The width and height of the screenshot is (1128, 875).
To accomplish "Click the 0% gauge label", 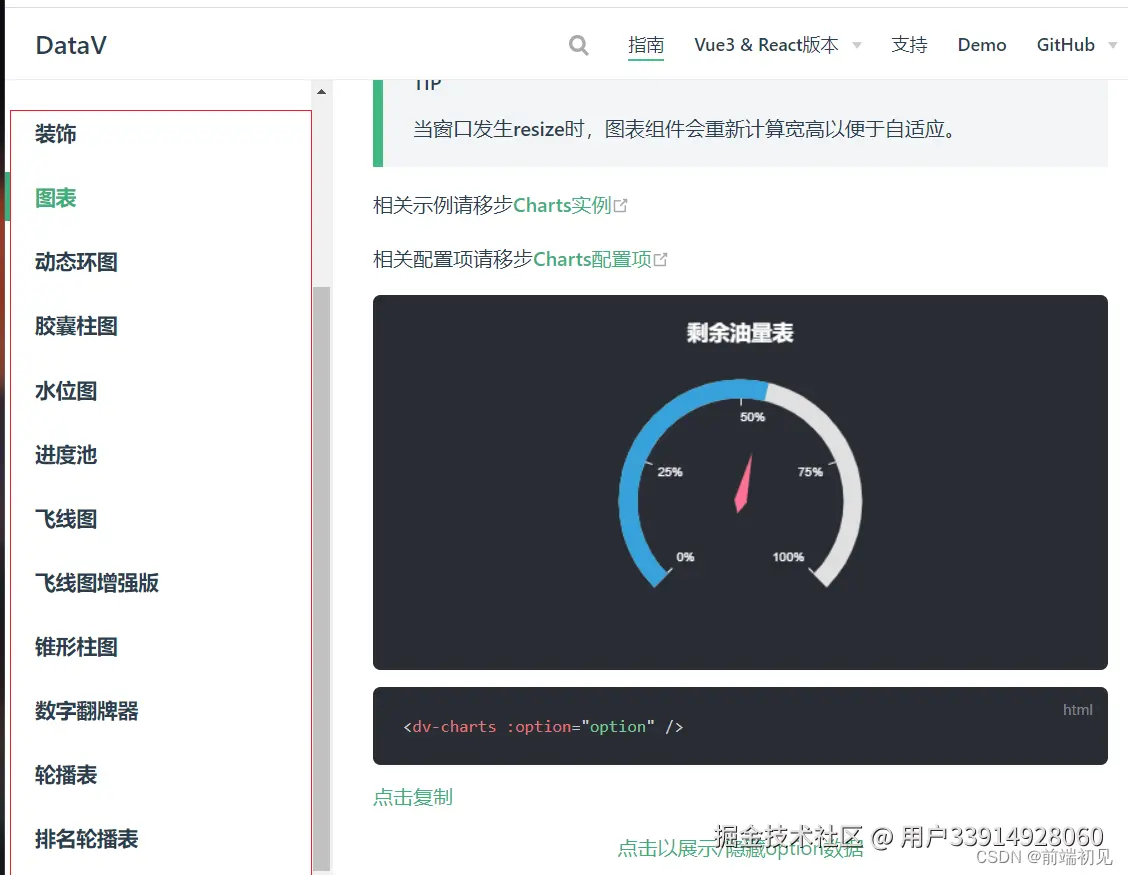I will click(x=685, y=557).
